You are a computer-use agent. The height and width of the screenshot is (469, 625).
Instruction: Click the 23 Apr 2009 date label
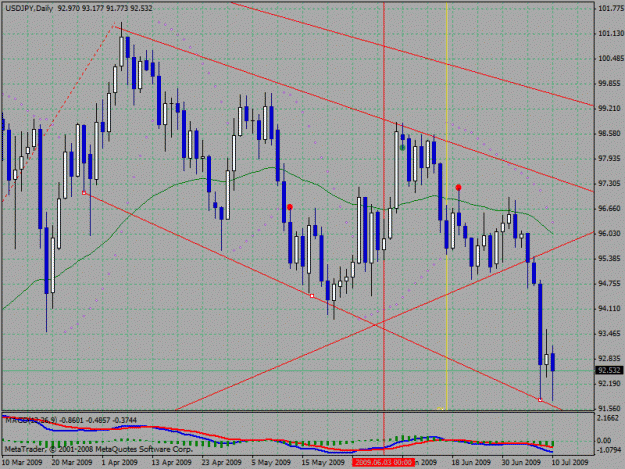tap(221, 462)
